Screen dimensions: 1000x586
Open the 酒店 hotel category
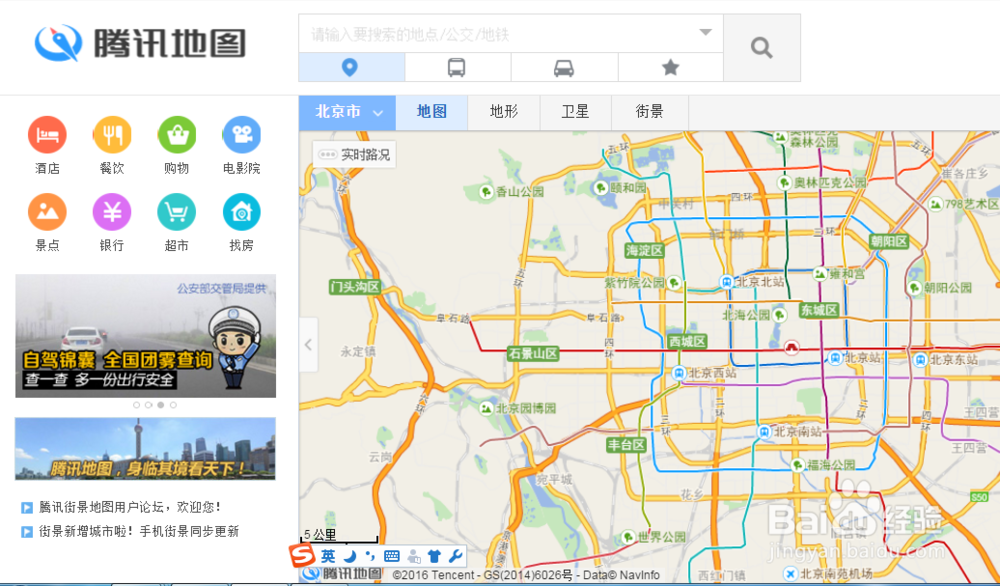(47, 135)
